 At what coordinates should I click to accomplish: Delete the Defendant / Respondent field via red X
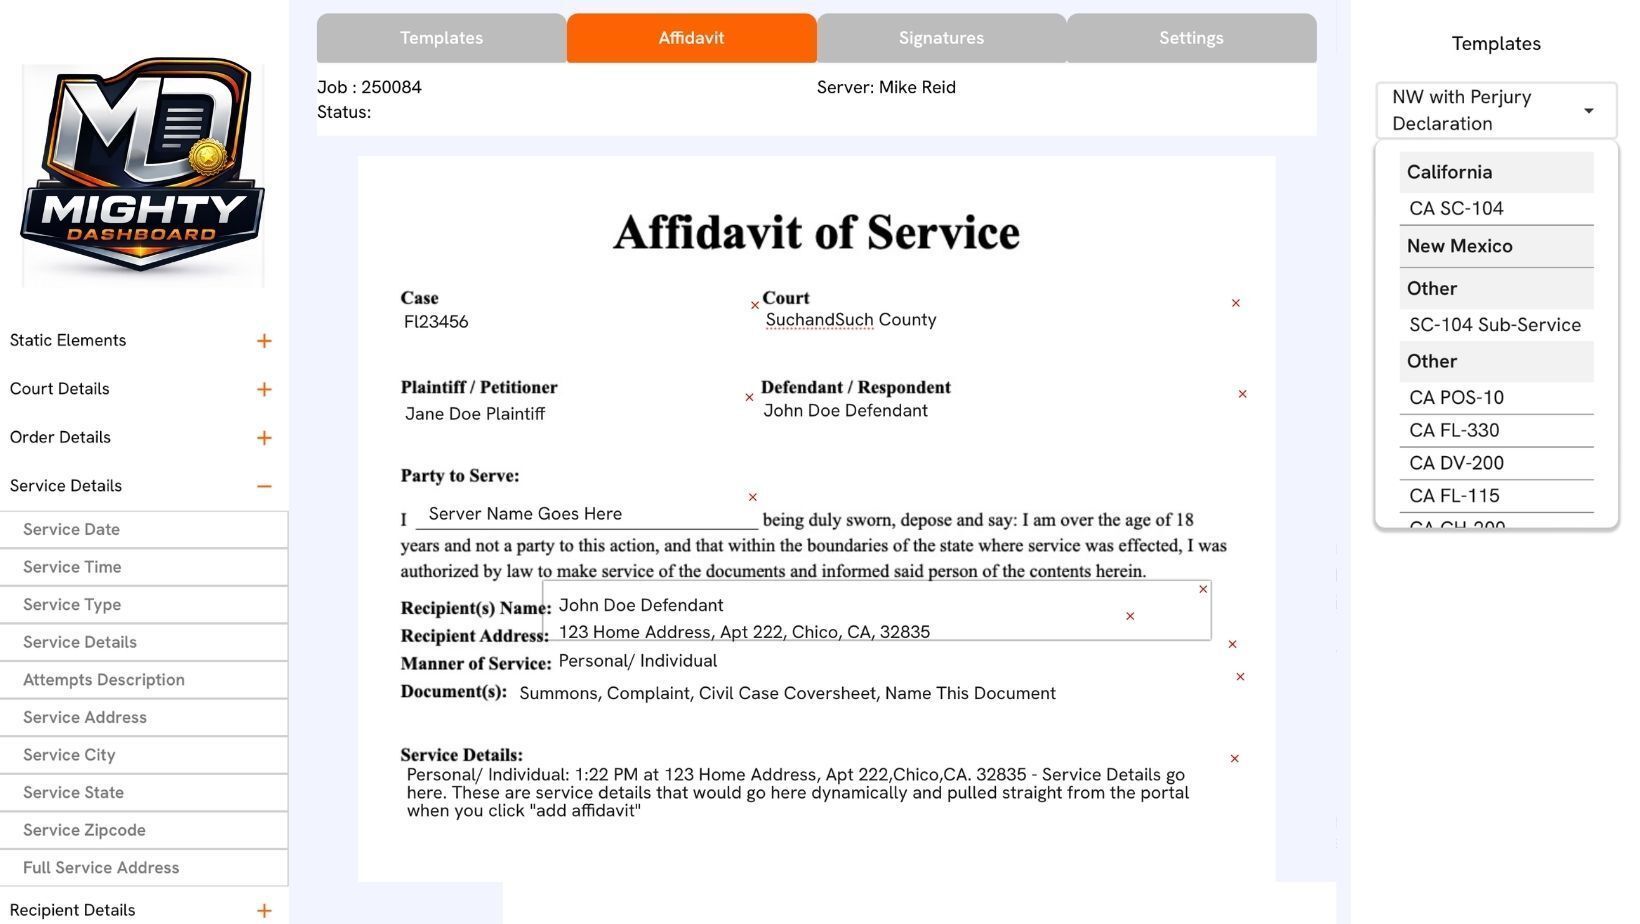[1243, 394]
